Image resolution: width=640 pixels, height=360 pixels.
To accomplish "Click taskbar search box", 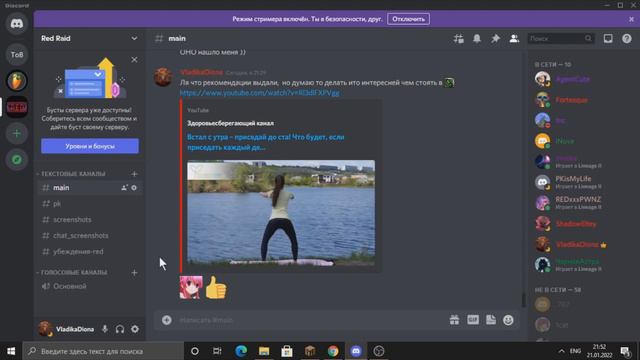I will pos(103,351).
